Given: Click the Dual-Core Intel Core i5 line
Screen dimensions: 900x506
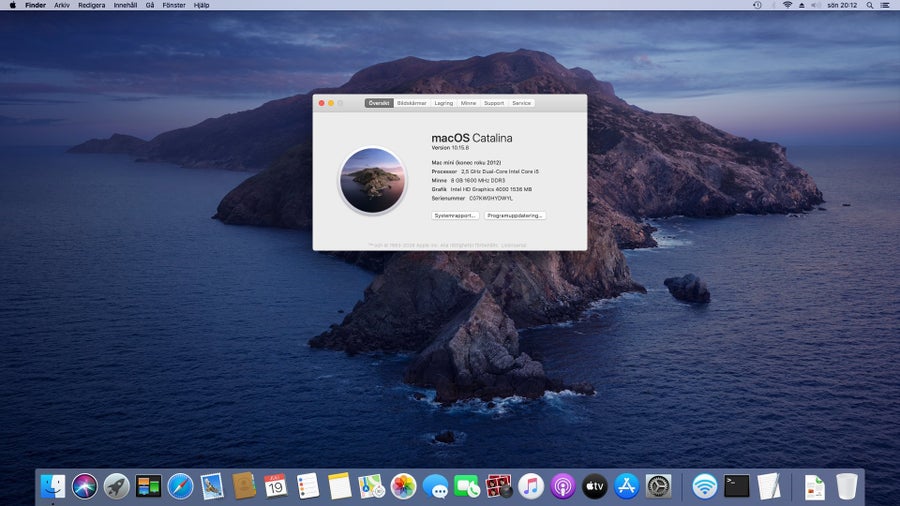Looking at the screenshot, I should [485, 172].
